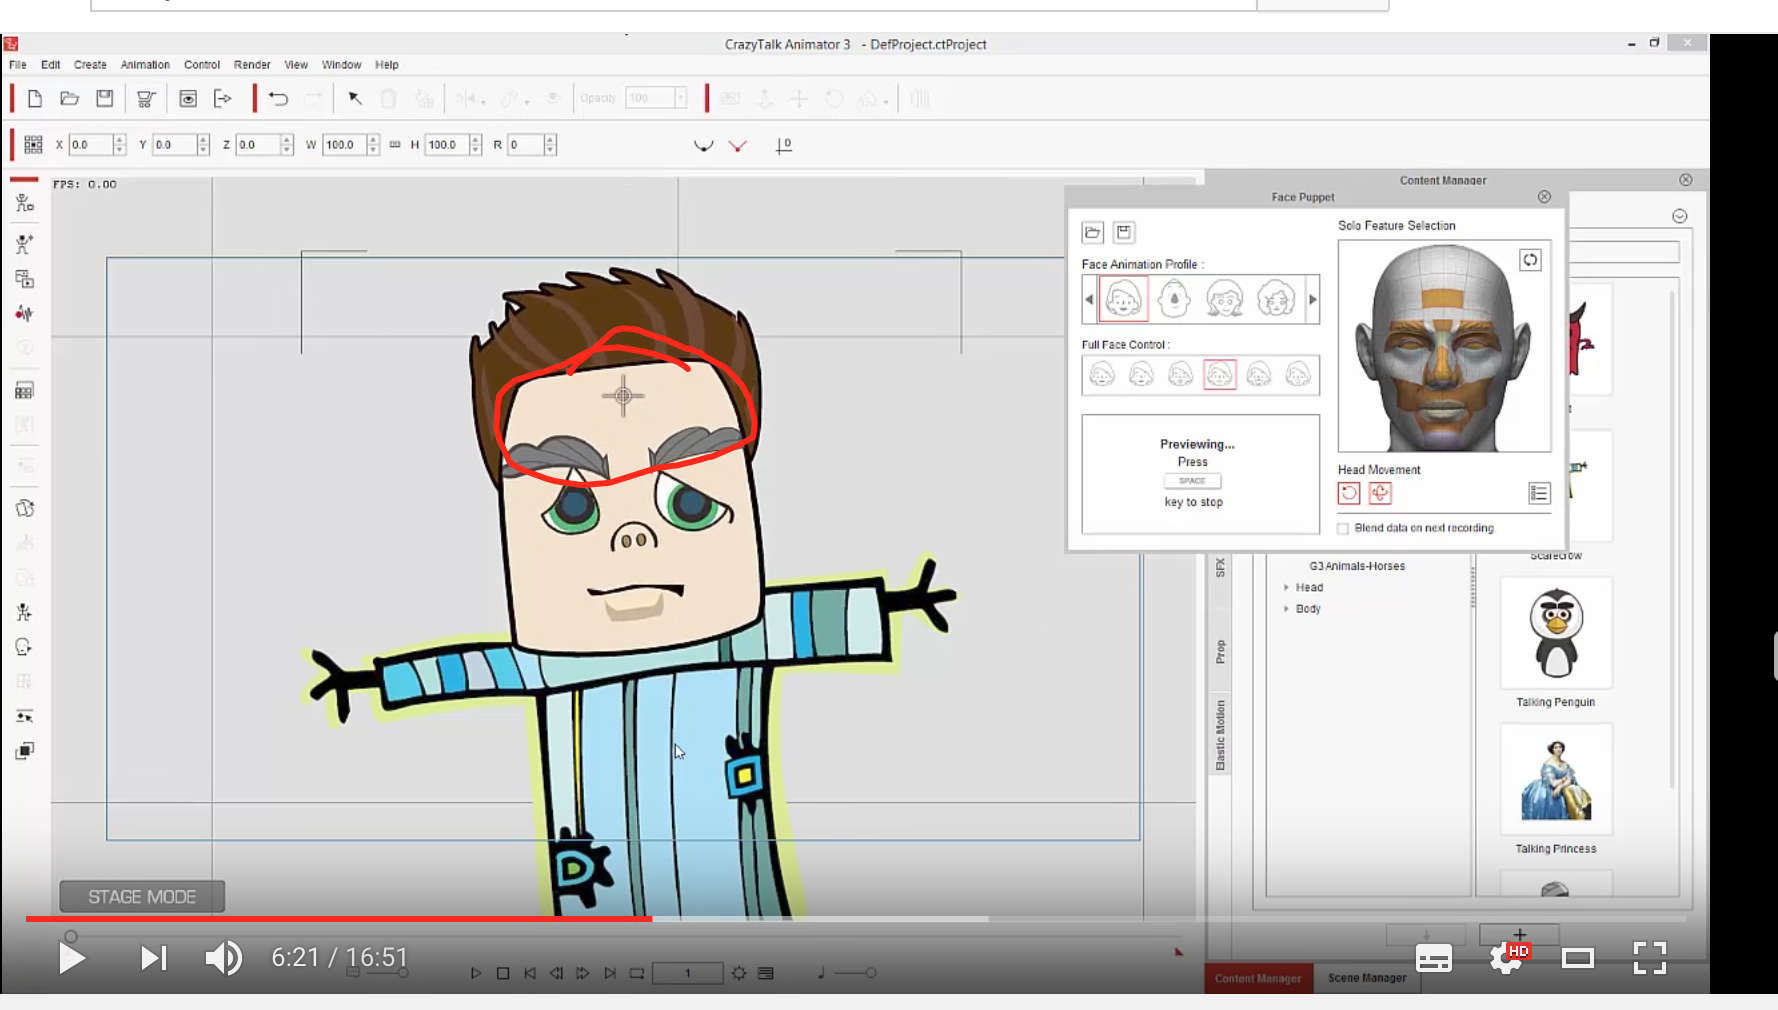1778x1010 pixels.
Task: Toggle head translation cross-arrow in Head Movement
Action: [x=1380, y=493]
